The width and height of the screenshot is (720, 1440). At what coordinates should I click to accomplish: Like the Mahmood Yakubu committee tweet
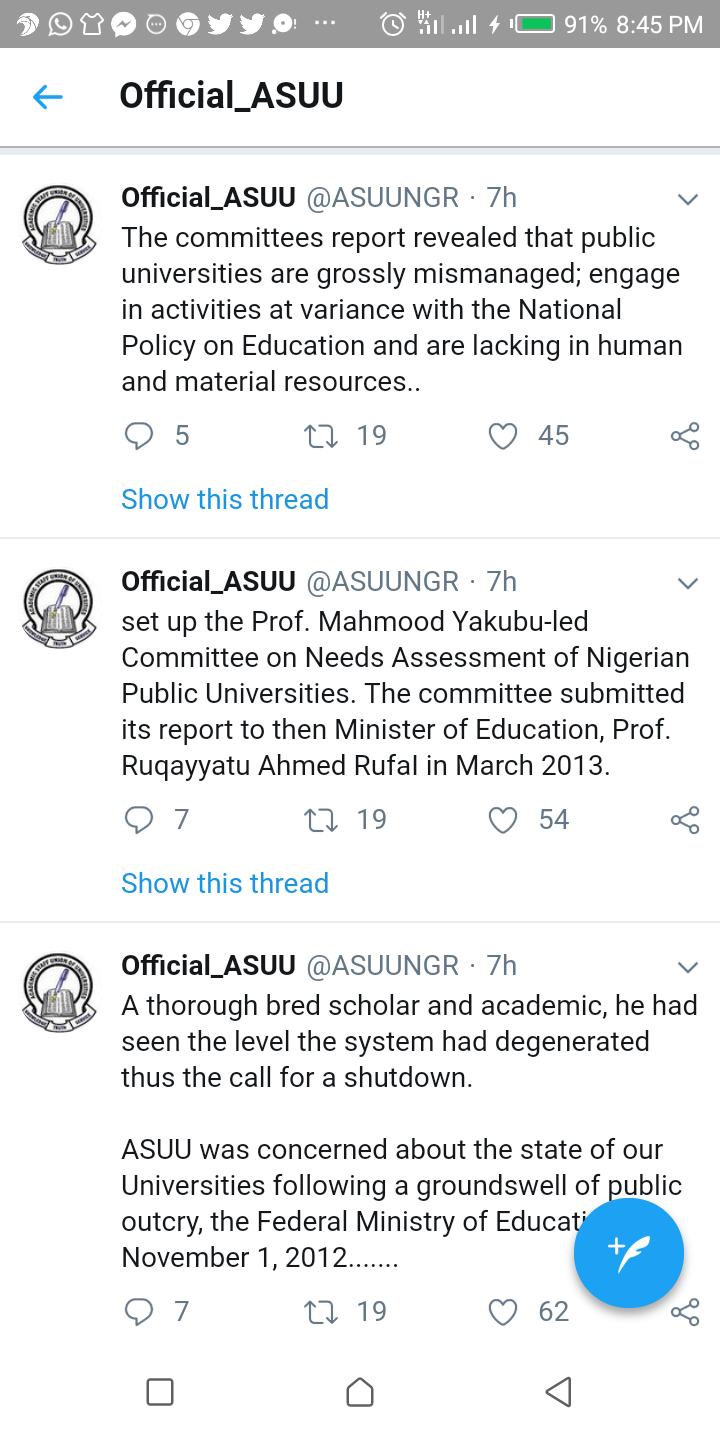[x=502, y=820]
